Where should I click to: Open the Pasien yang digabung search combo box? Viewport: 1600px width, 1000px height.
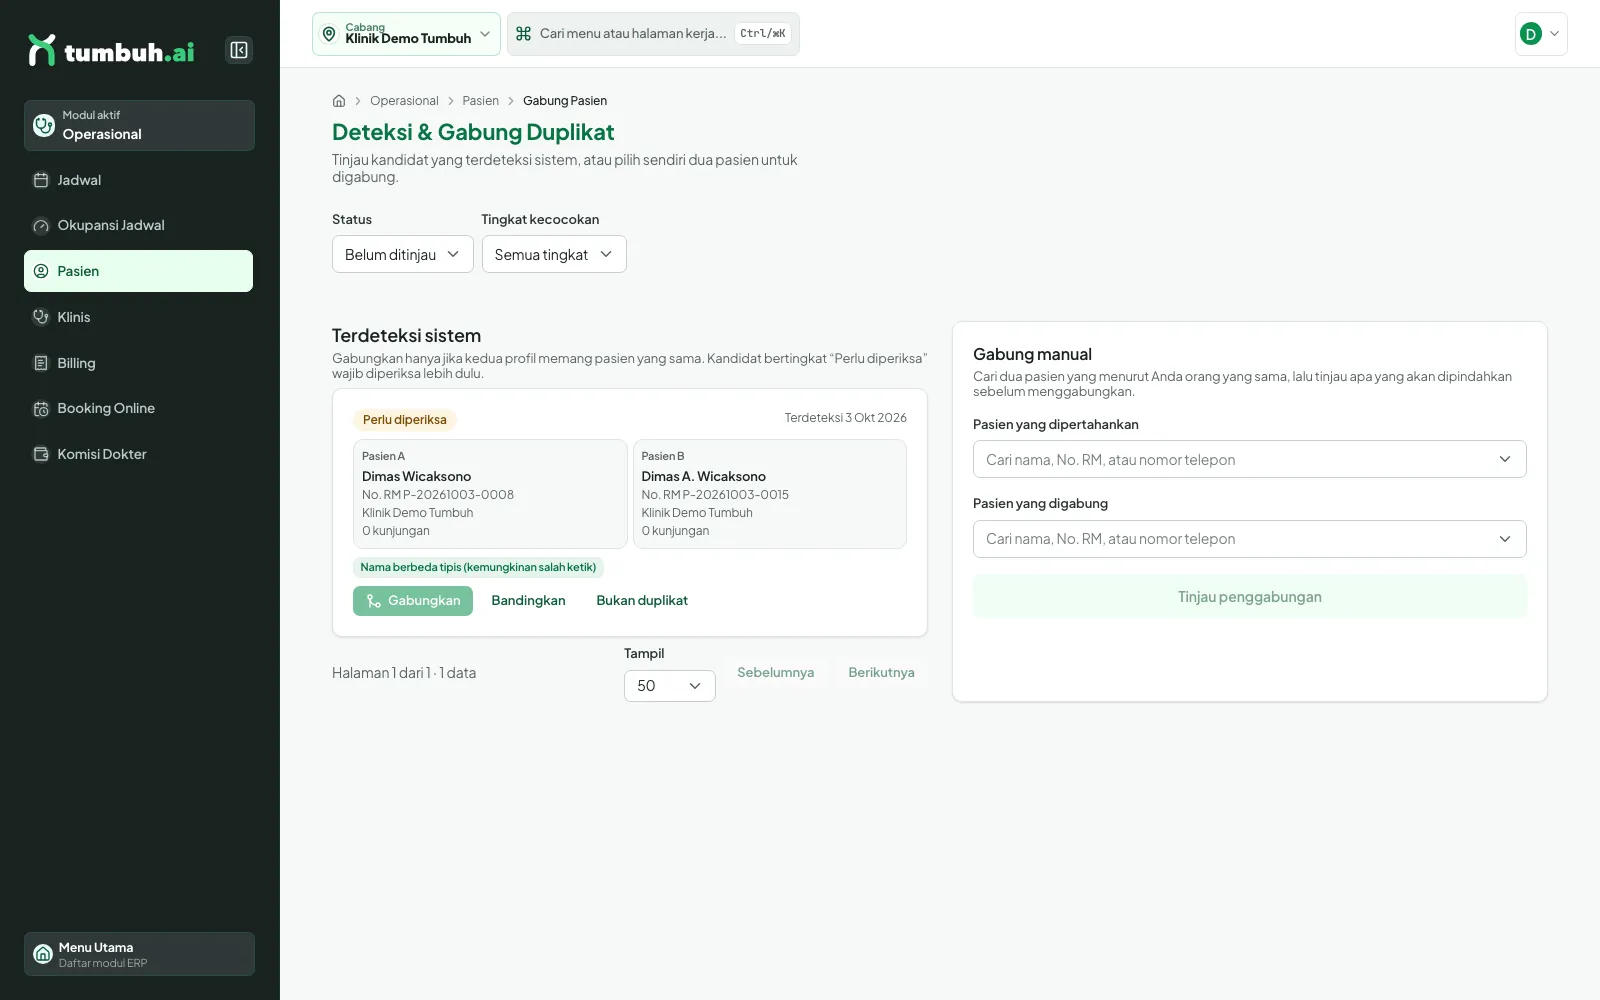coord(1249,539)
